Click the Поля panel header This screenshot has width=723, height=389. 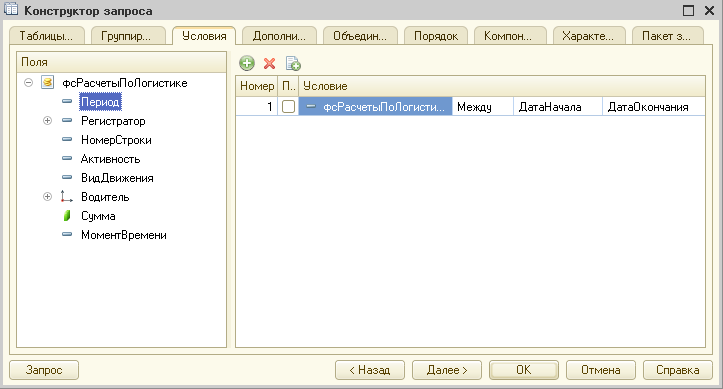click(121, 62)
